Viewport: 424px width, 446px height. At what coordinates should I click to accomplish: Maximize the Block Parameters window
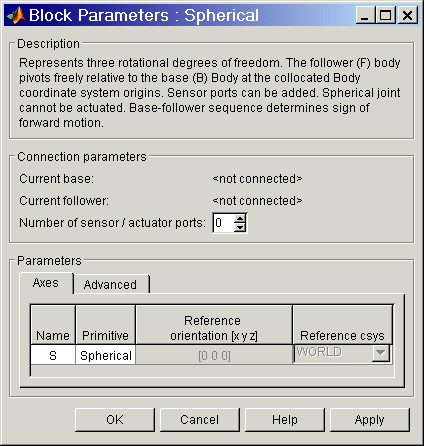pyautogui.click(x=386, y=16)
